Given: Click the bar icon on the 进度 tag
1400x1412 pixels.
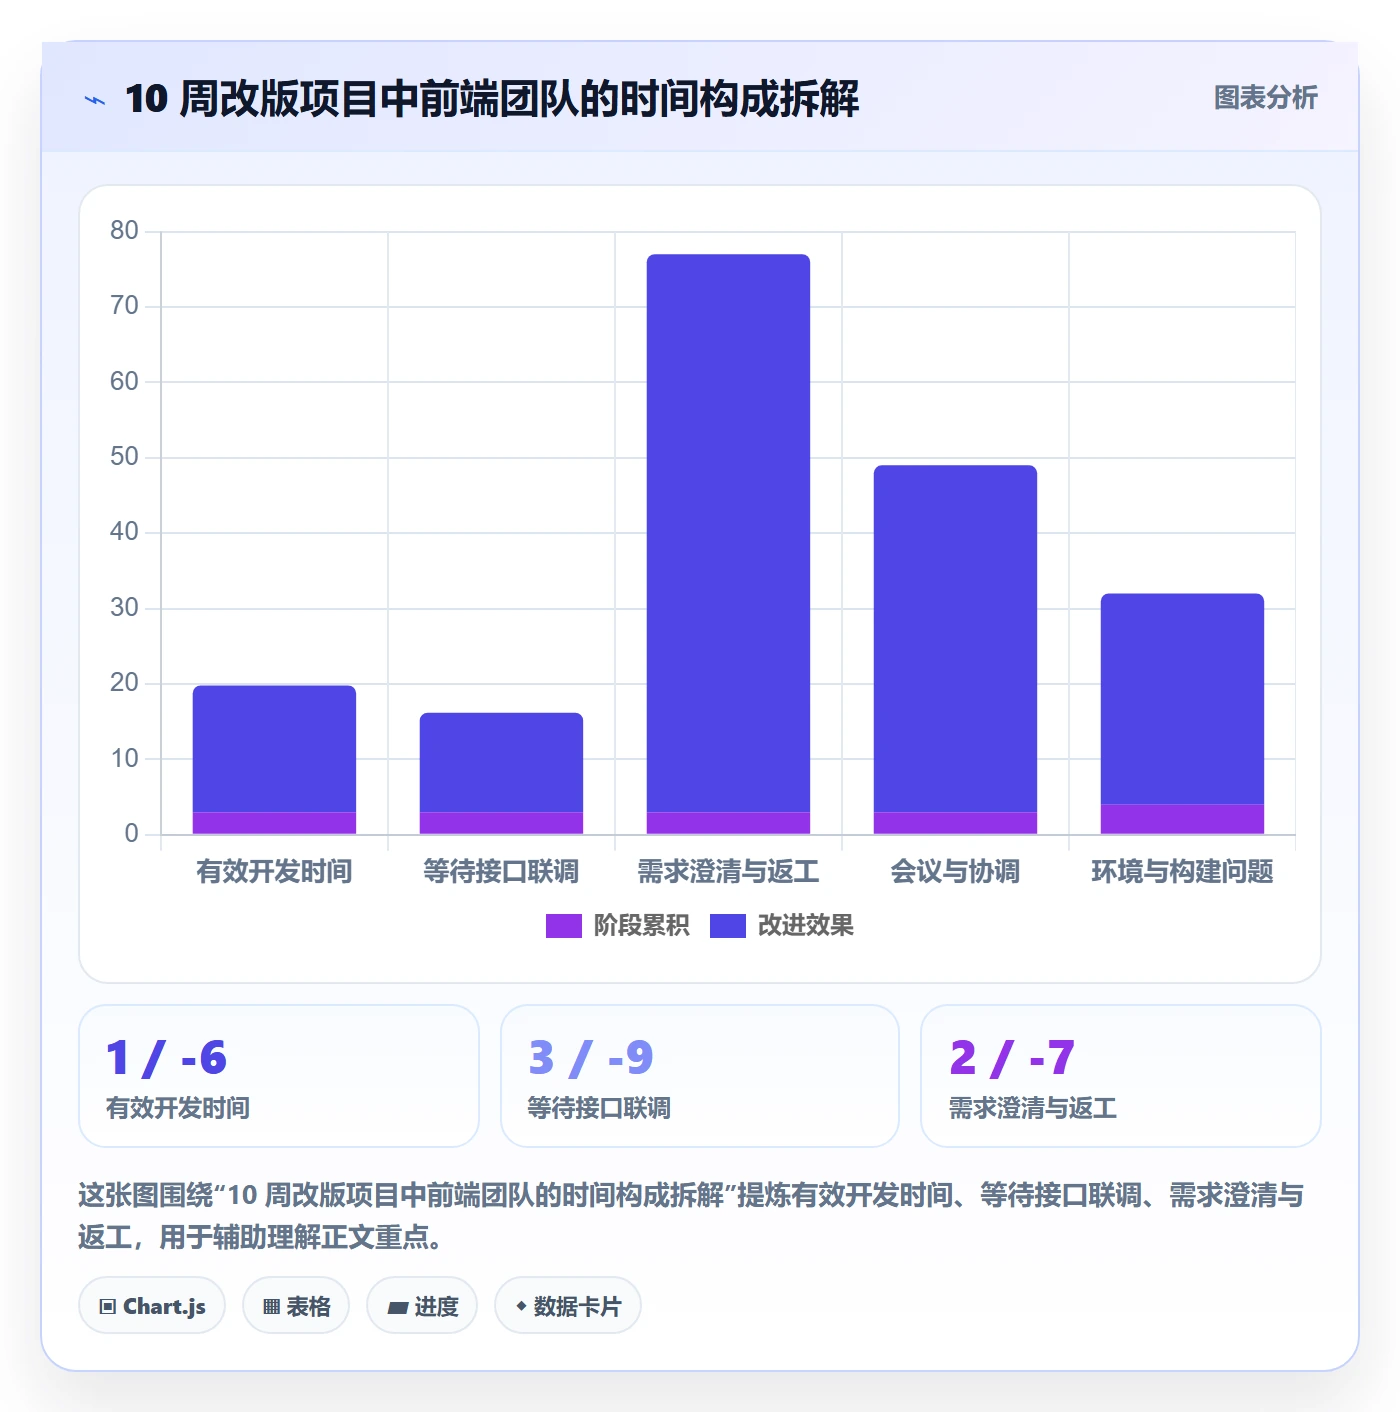Looking at the screenshot, I should [x=398, y=1307].
